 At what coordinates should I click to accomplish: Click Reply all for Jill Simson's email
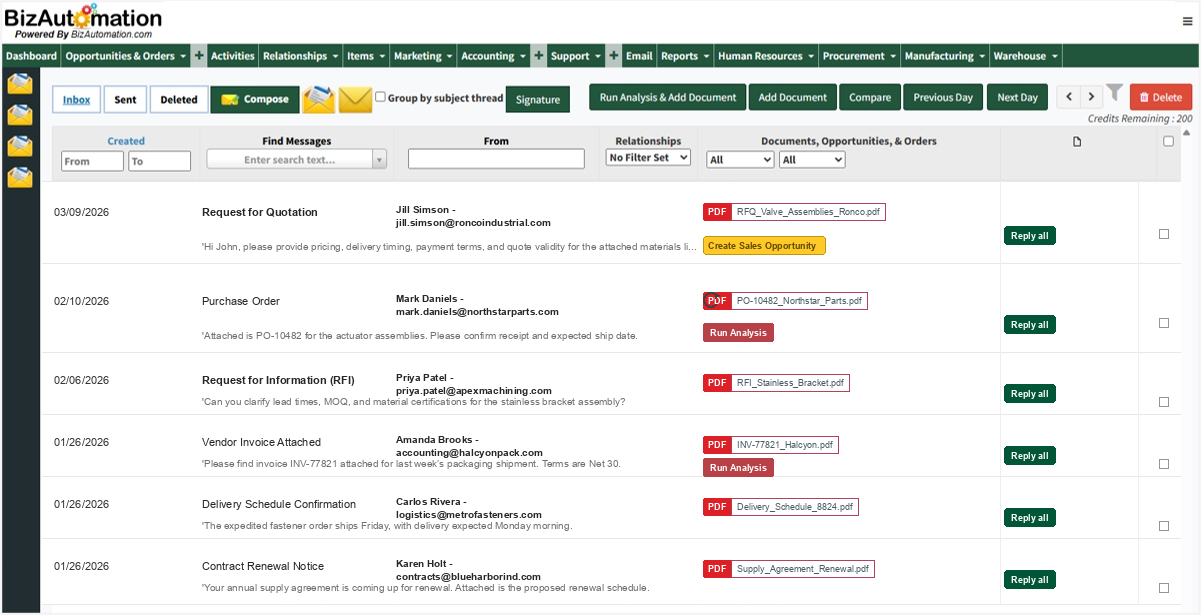click(x=1029, y=236)
